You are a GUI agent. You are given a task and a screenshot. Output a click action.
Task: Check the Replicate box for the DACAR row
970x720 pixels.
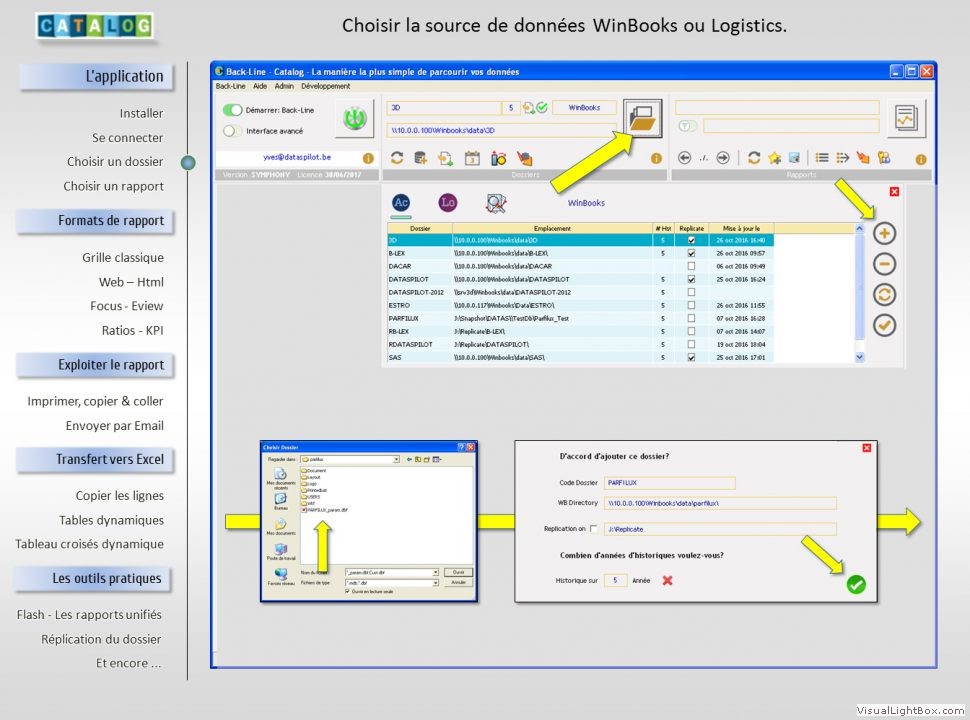click(x=692, y=266)
